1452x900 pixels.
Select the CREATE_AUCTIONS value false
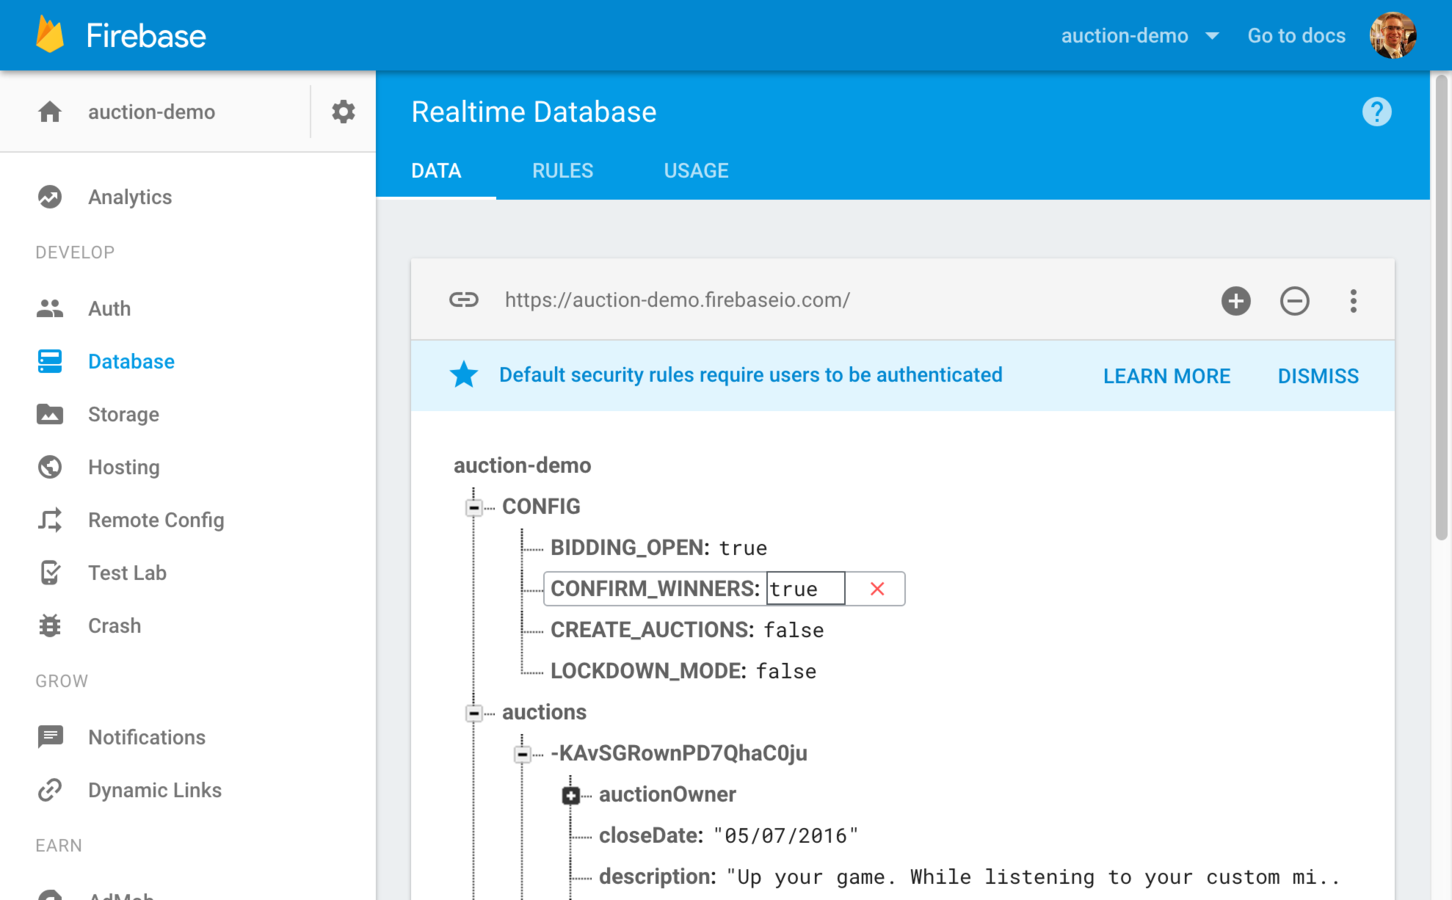tap(794, 630)
